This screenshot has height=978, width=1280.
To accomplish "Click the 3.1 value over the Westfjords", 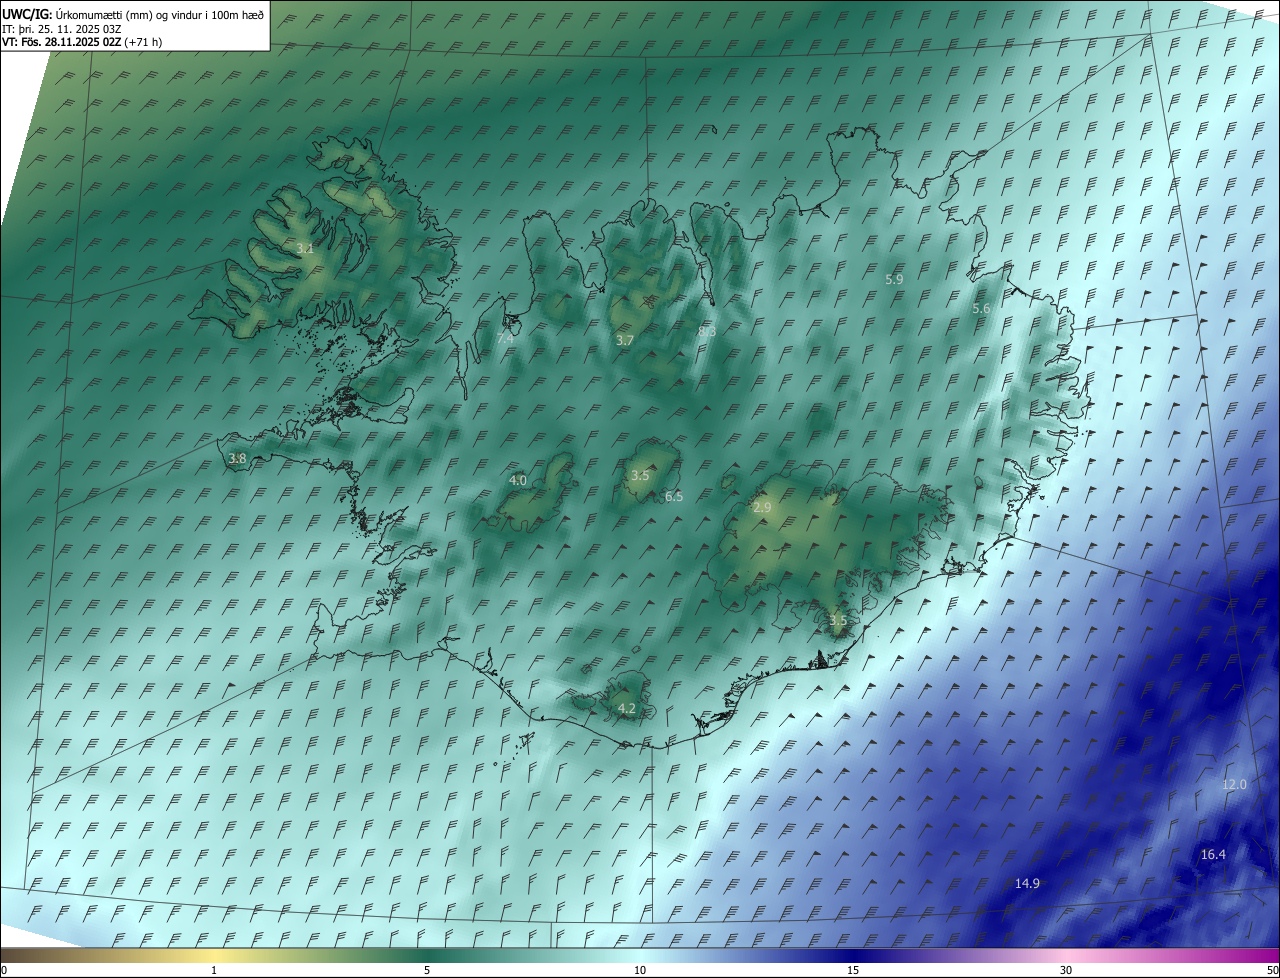I will (x=305, y=248).
